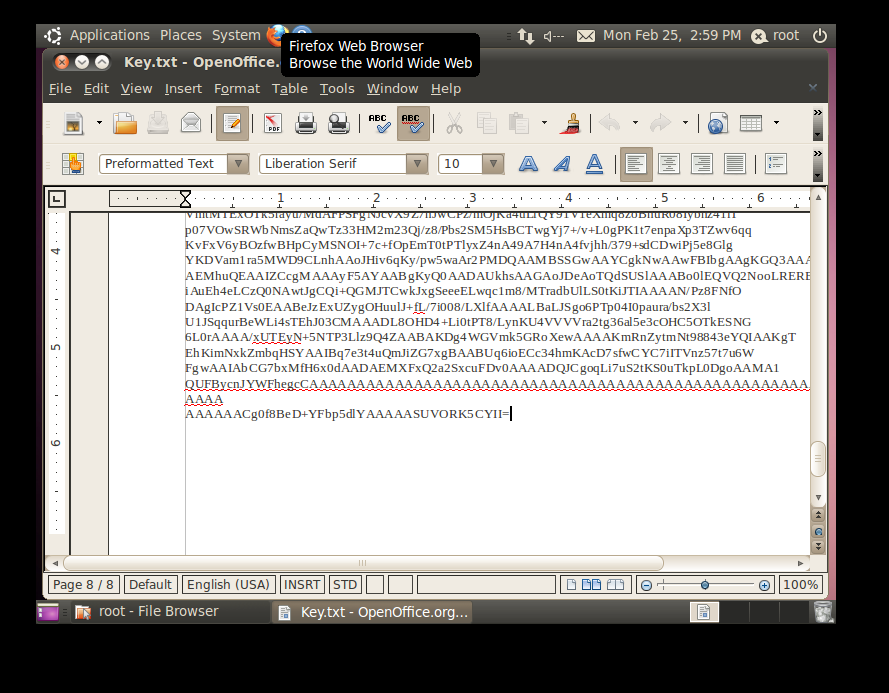This screenshot has width=889, height=693.
Task: Toggle Justified alignment
Action: (735, 164)
